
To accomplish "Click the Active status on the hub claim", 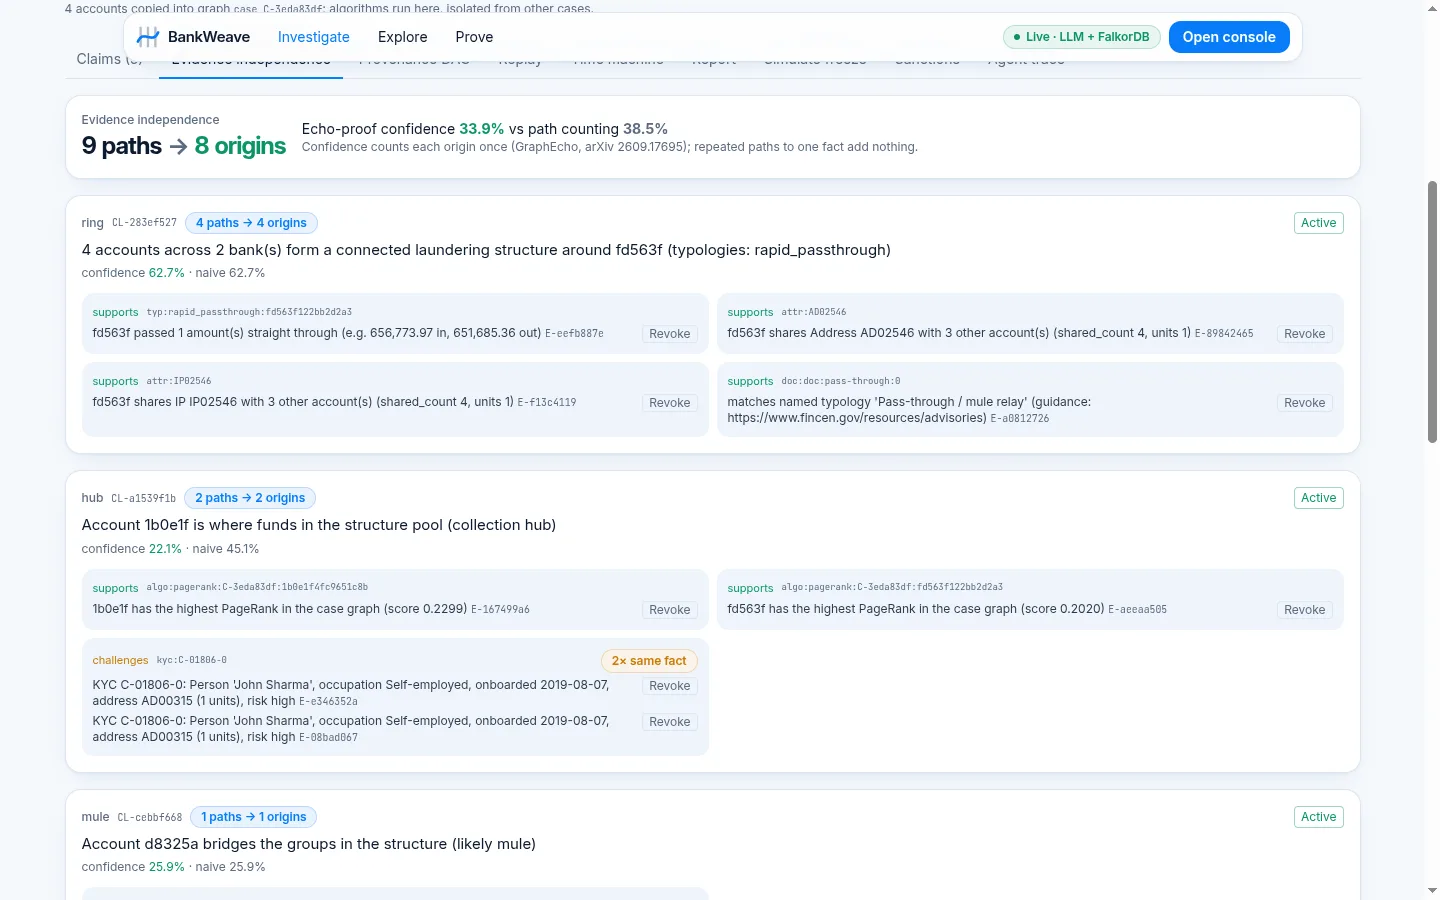I will click(x=1318, y=498).
